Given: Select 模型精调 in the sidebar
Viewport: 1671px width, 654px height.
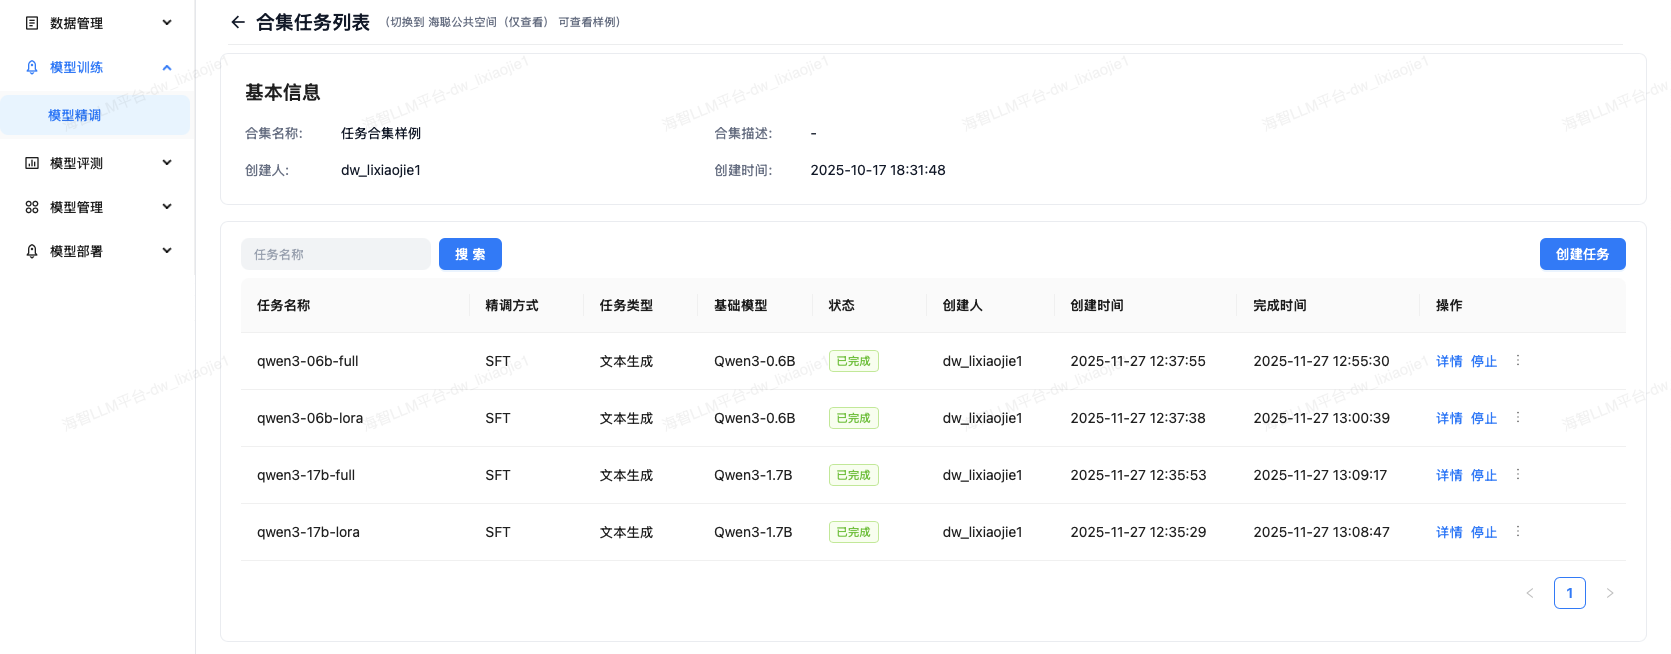Looking at the screenshot, I should tap(75, 115).
